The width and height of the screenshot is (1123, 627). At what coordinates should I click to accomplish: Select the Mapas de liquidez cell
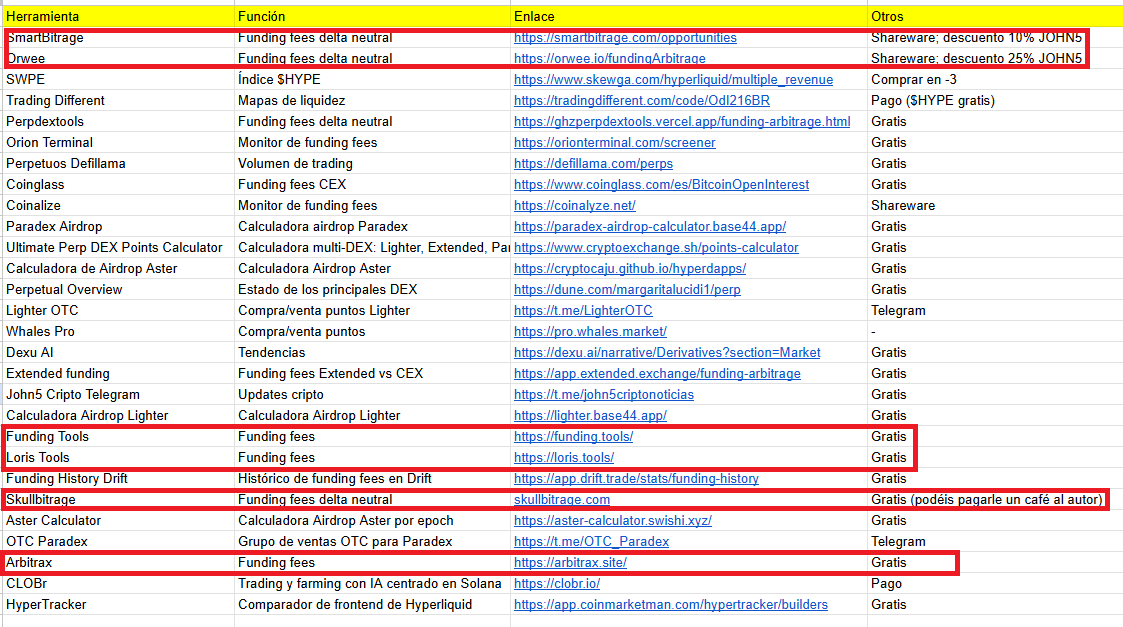[x=372, y=100]
